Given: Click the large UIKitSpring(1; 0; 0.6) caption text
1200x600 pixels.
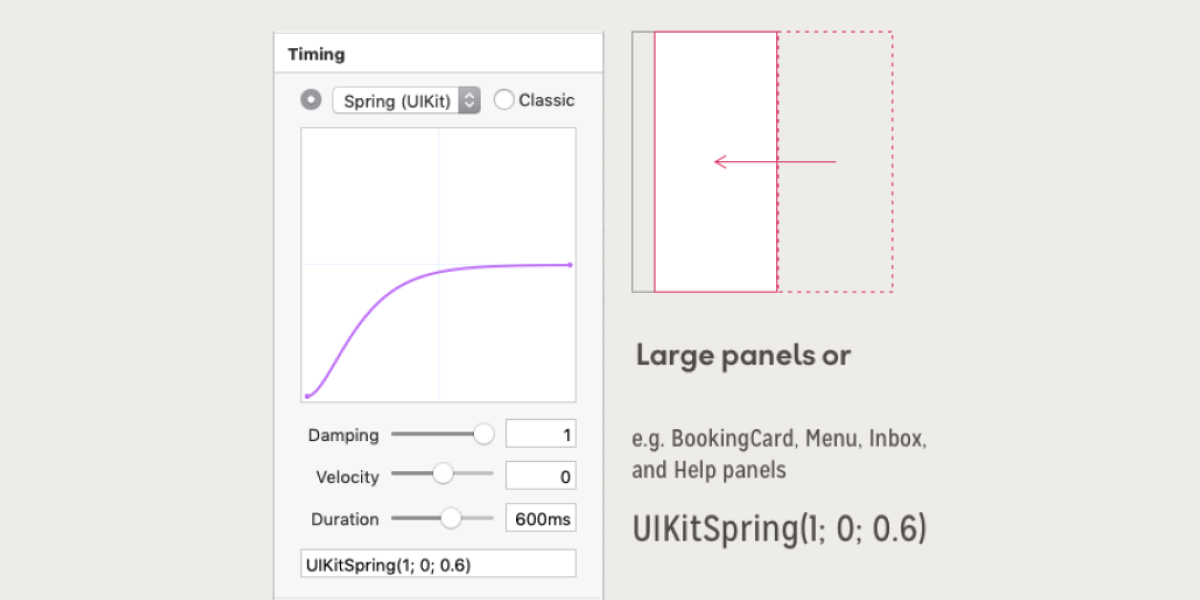Looking at the screenshot, I should tap(780, 529).
